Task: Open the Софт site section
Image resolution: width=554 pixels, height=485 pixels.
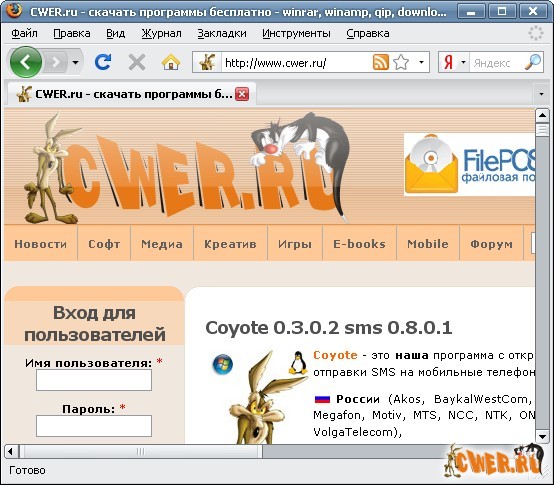Action: [104, 244]
